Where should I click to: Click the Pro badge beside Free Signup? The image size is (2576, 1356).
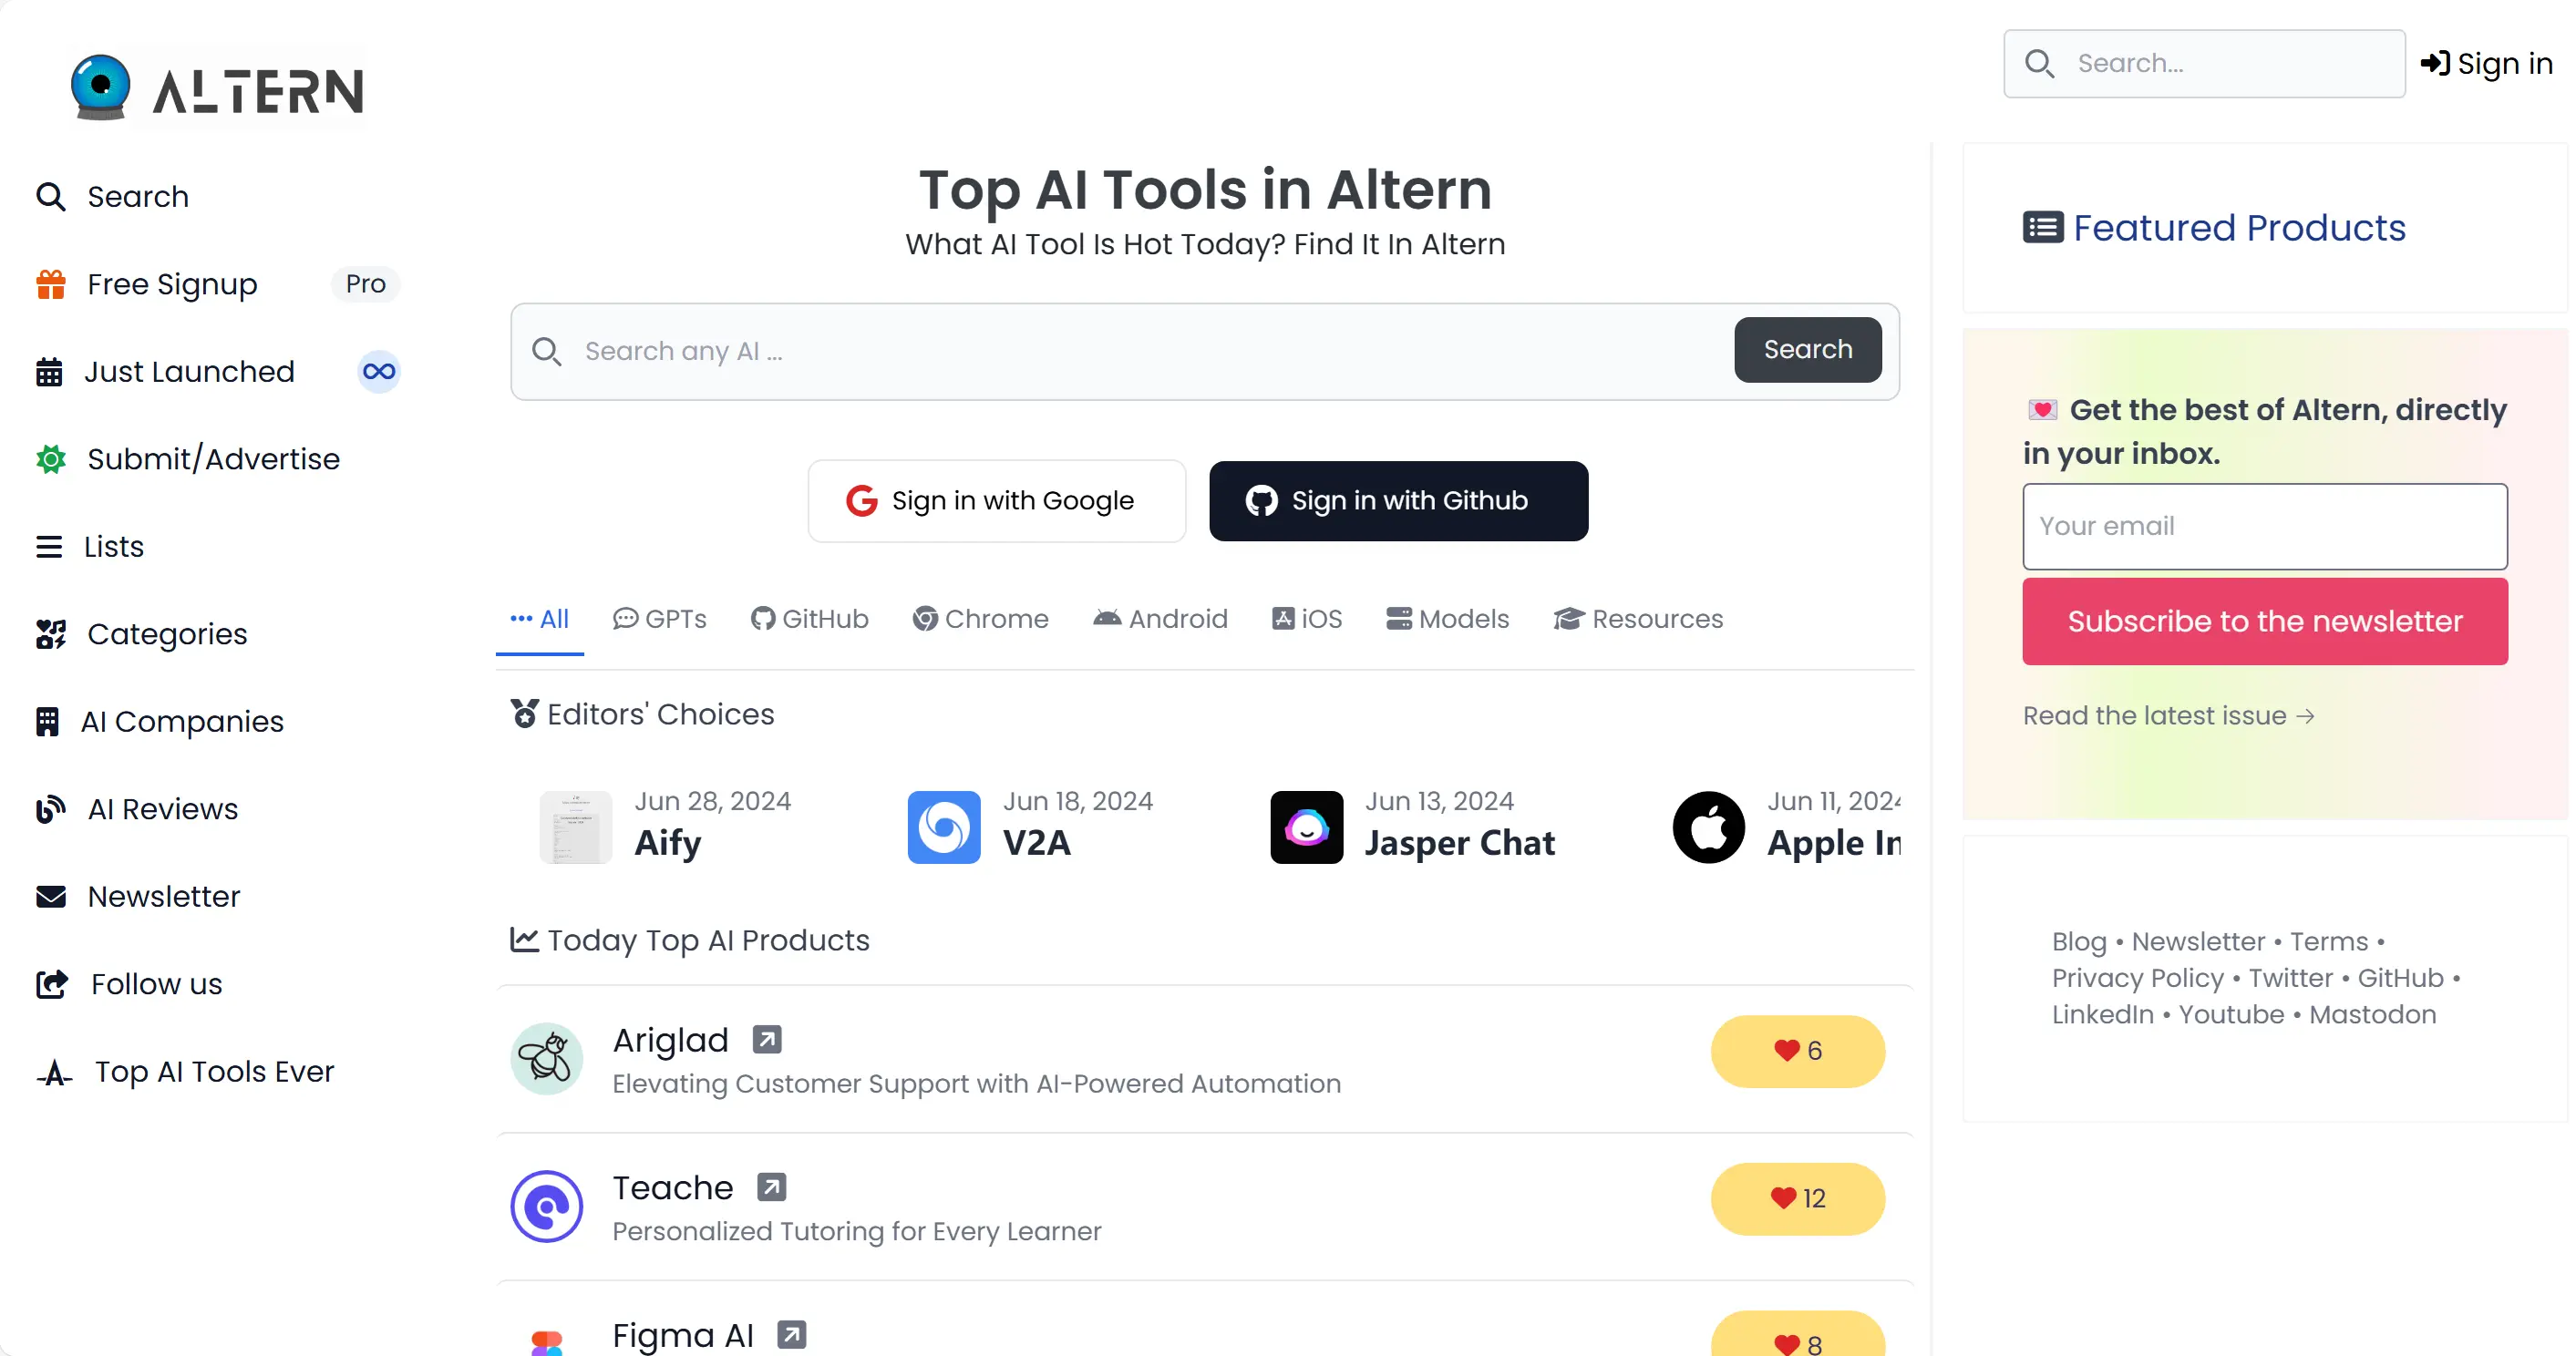pyautogui.click(x=366, y=284)
